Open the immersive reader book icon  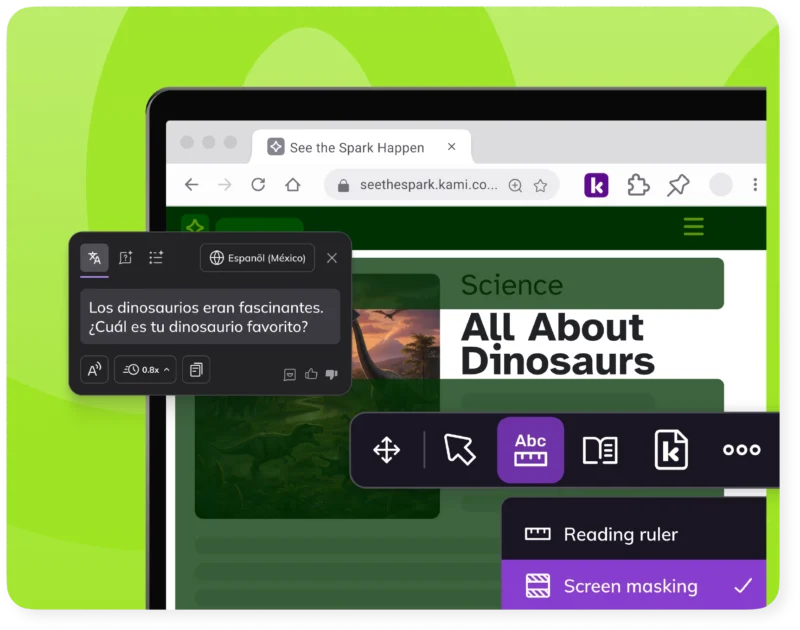coord(600,450)
